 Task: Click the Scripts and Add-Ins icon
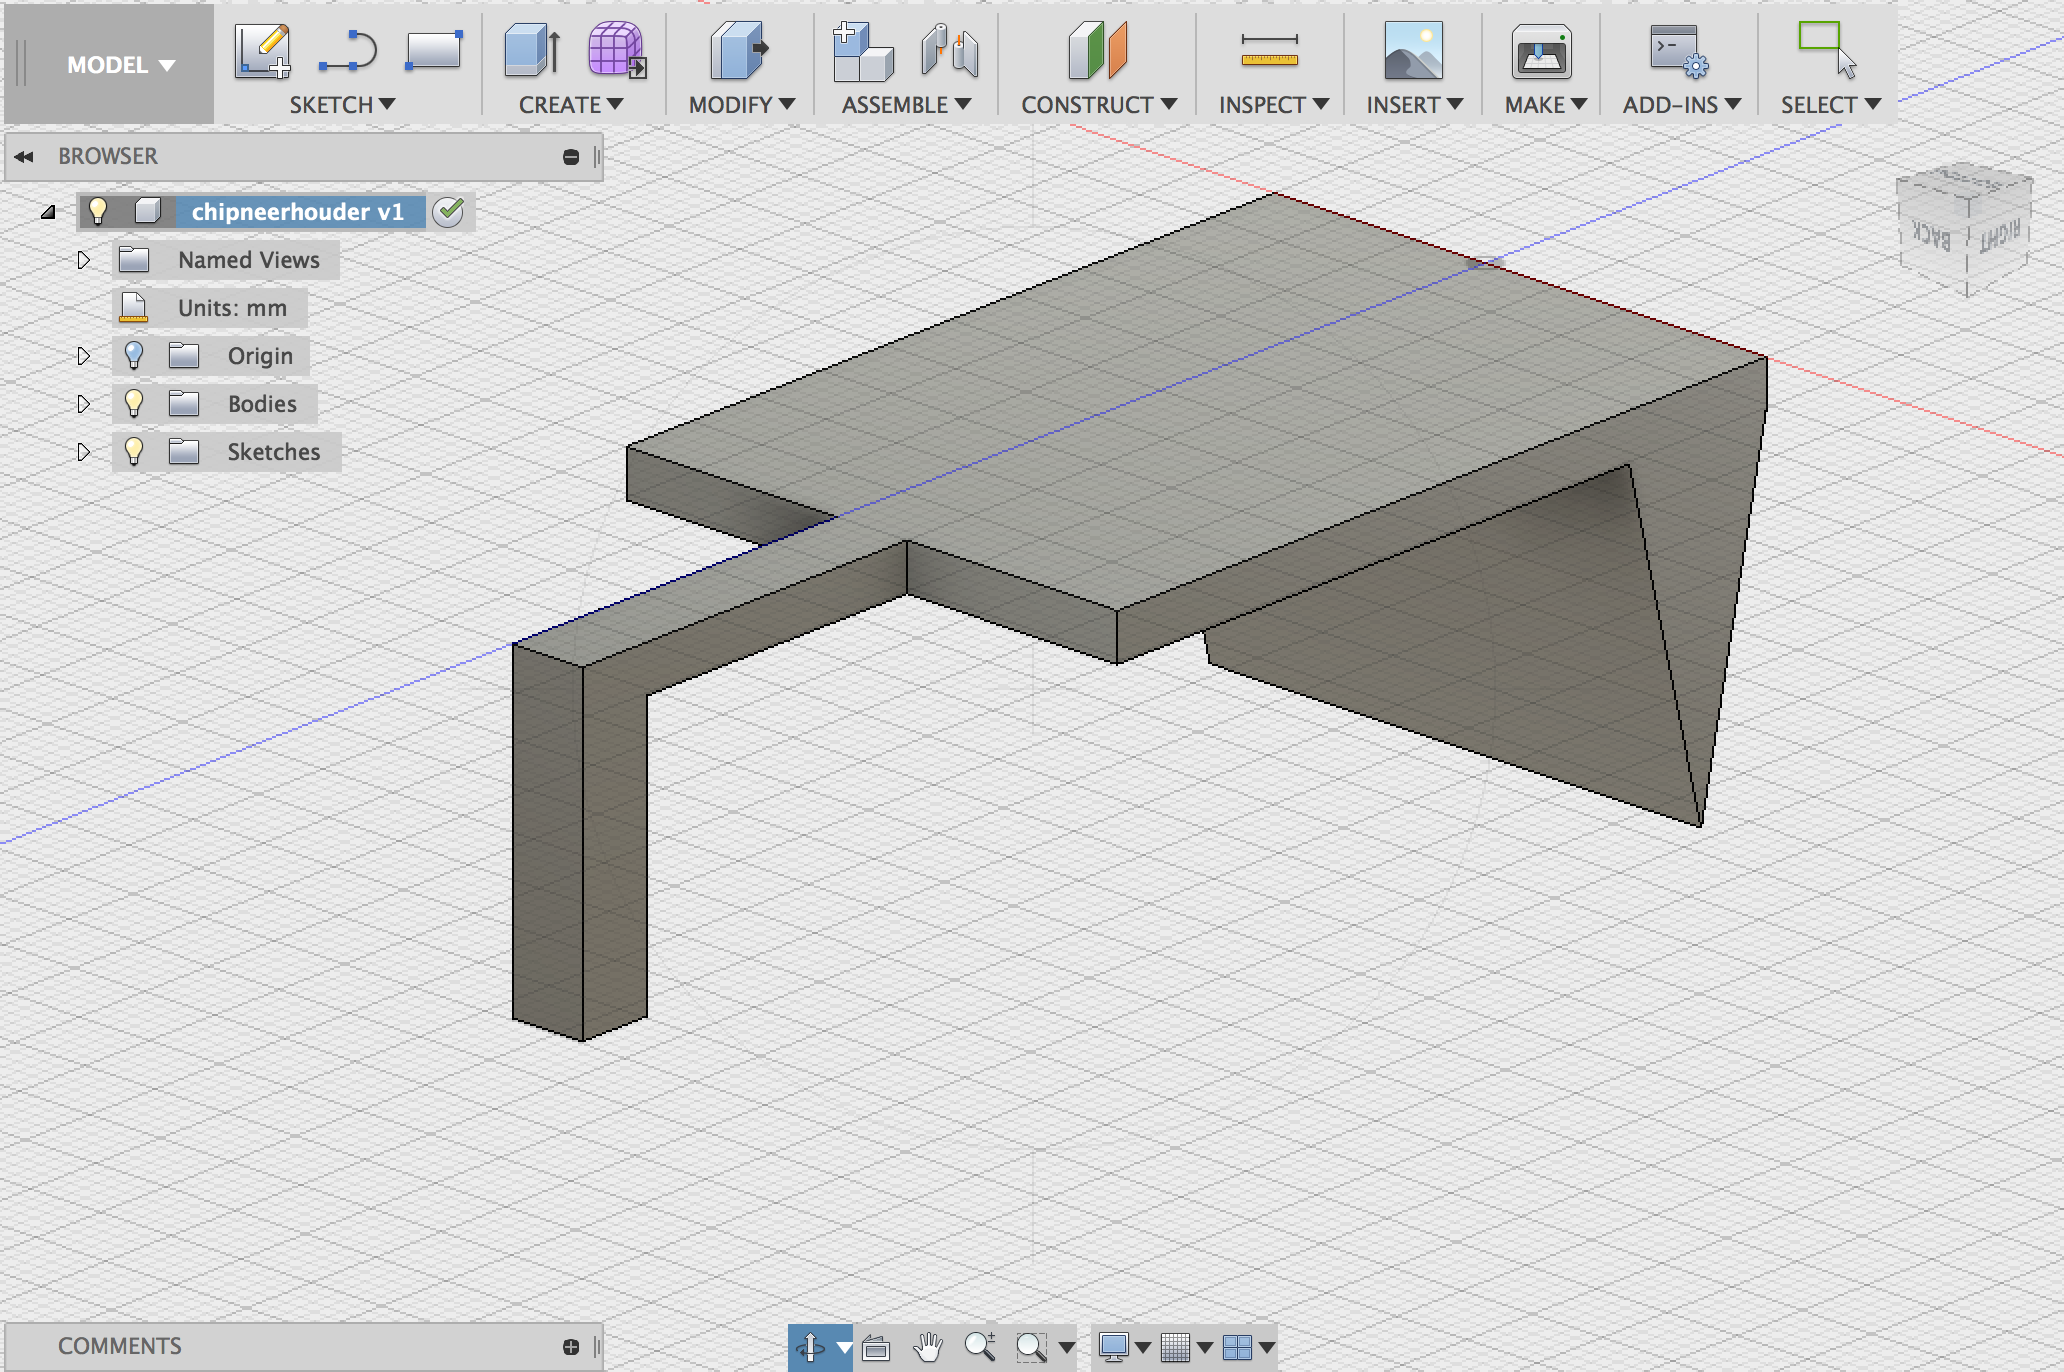point(1679,51)
